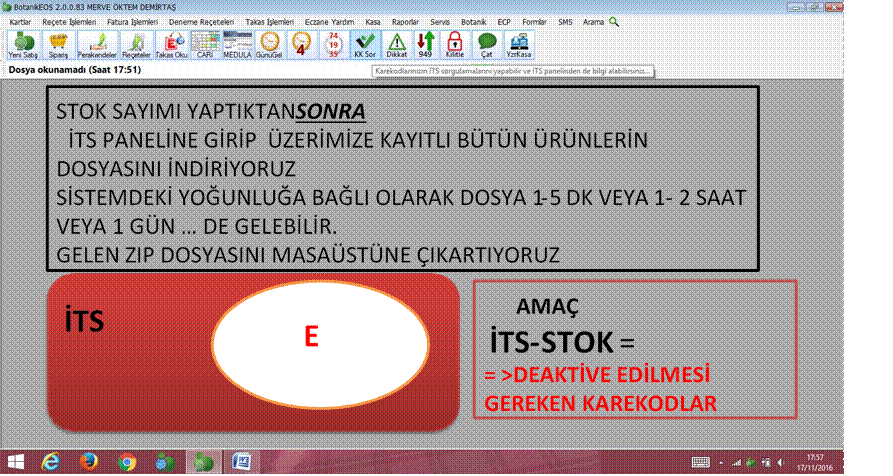This screenshot has height=476, width=893.
Task: Click the YzrKasa toolbar icon
Action: pos(518,45)
